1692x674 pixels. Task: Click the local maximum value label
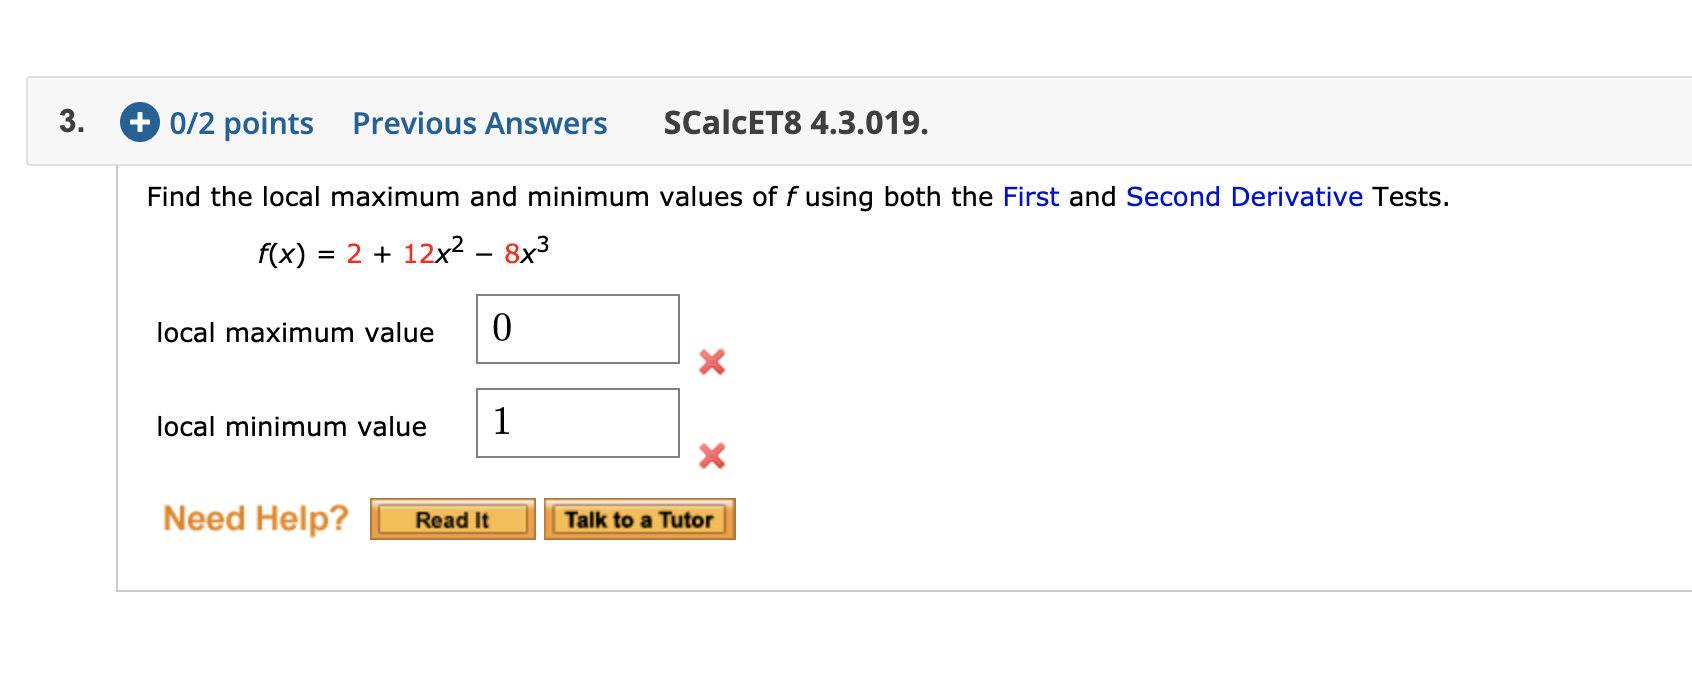click(x=295, y=332)
